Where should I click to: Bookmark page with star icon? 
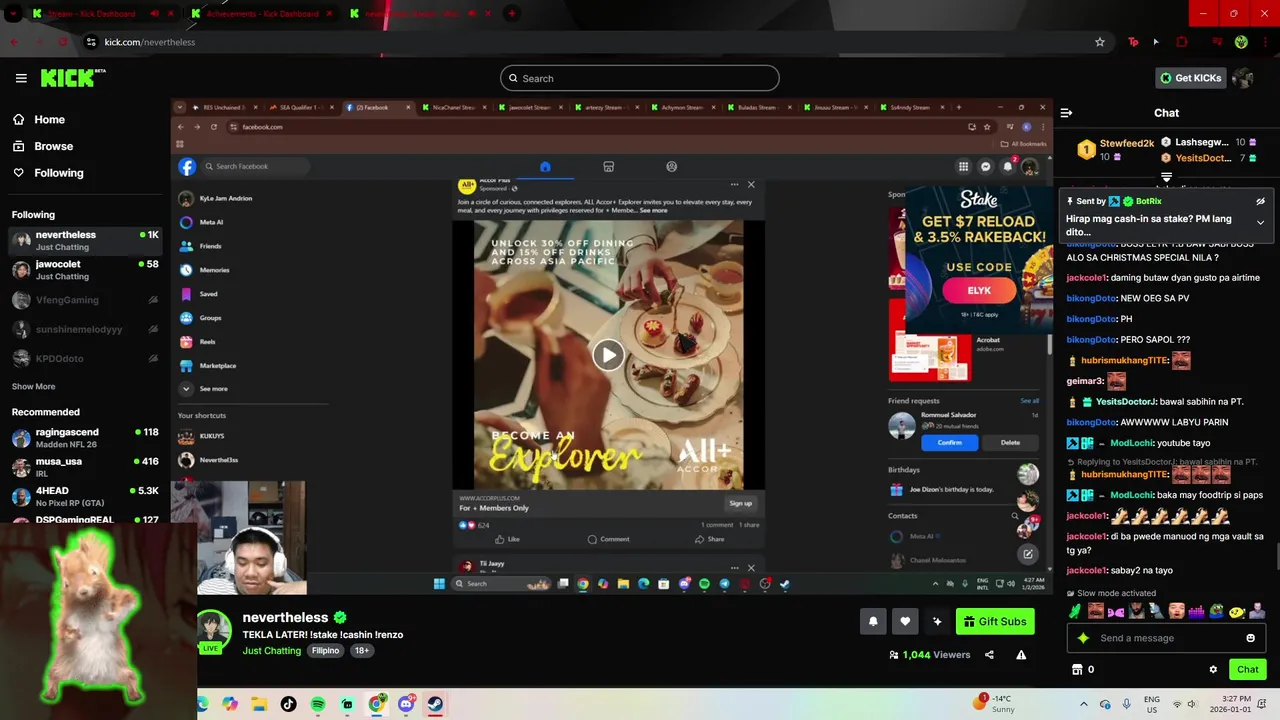1100,42
